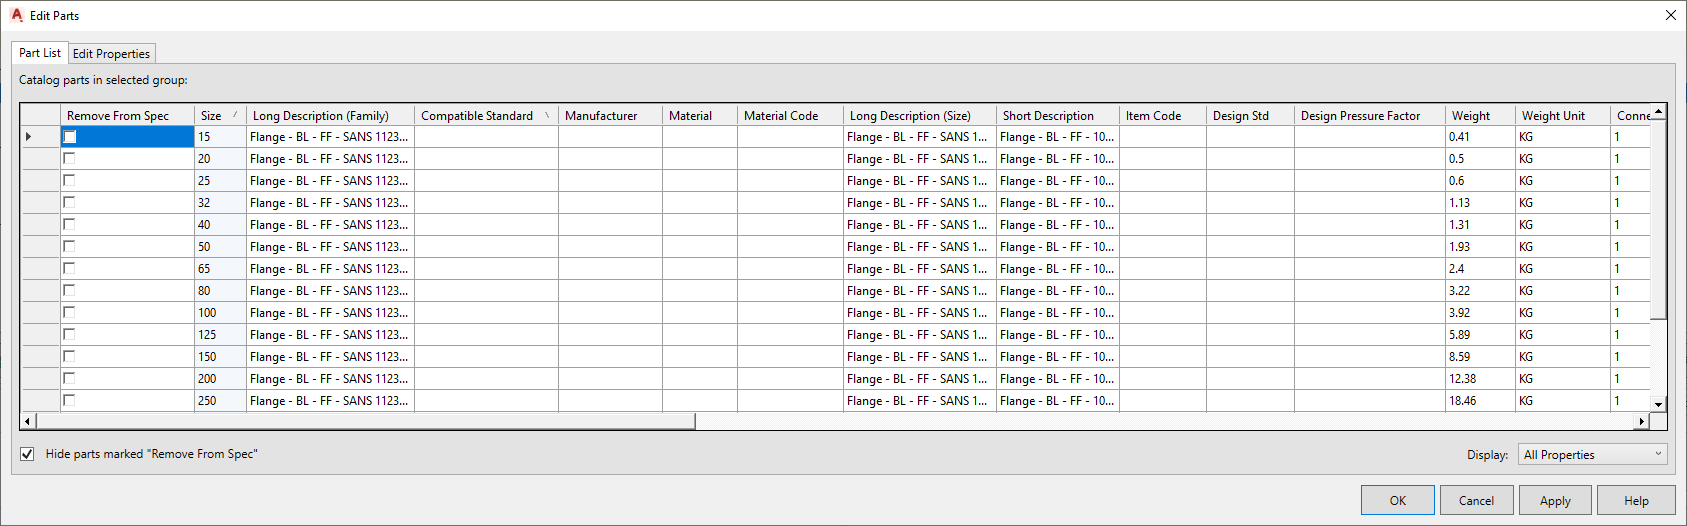This screenshot has width=1687, height=526.
Task: Check Remove From Spec for size 40
Action: 69,224
